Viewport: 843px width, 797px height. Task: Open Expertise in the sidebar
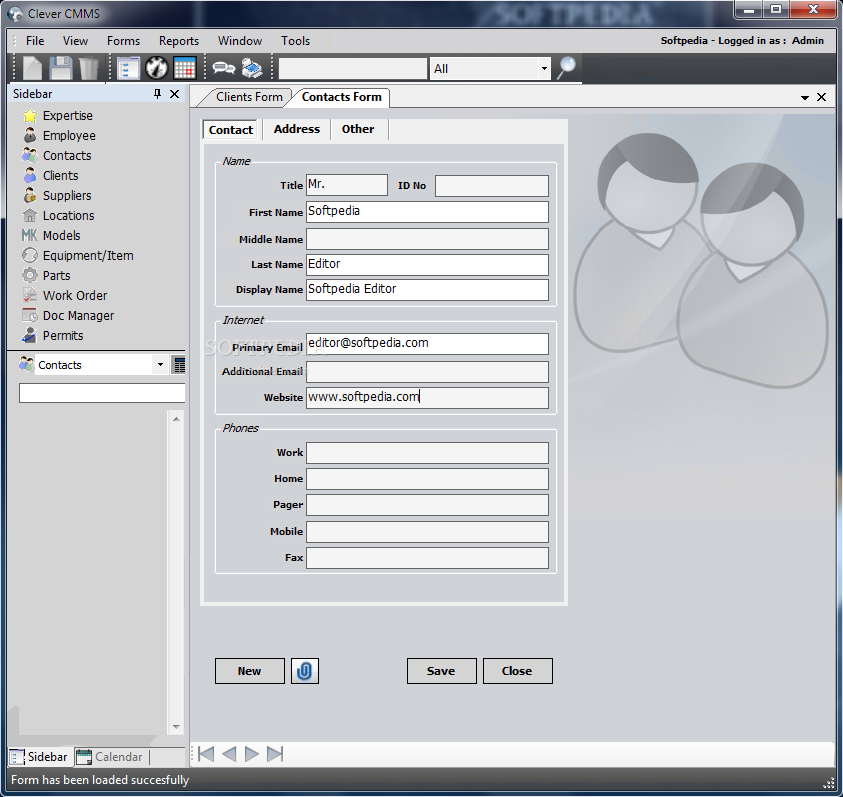[x=68, y=116]
